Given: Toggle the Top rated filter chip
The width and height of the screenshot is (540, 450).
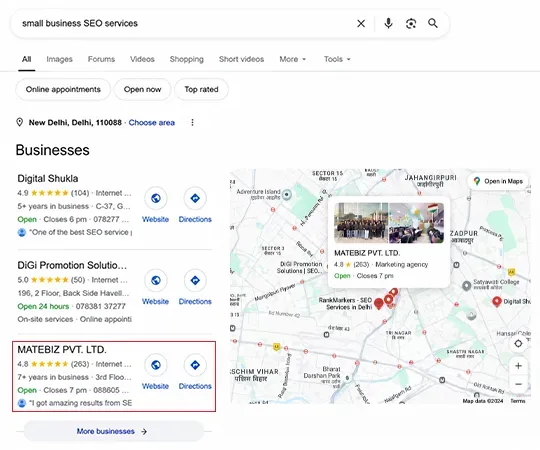Looking at the screenshot, I should pos(201,90).
